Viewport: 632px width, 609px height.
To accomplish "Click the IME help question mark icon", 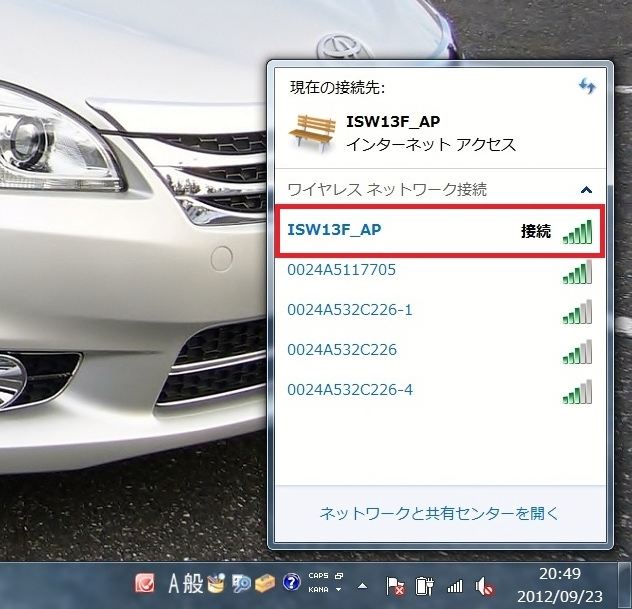I will [x=291, y=583].
